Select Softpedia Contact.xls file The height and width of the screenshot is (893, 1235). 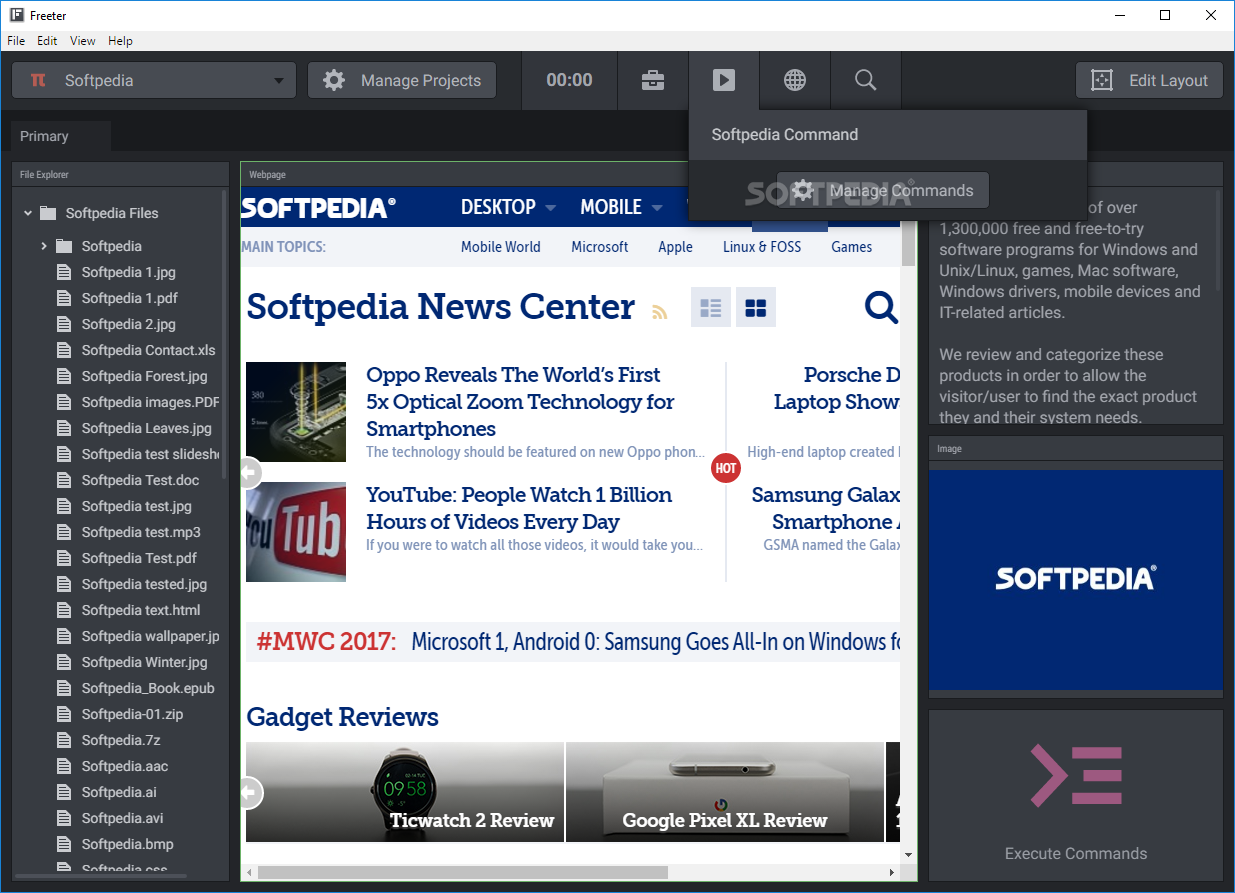149,350
